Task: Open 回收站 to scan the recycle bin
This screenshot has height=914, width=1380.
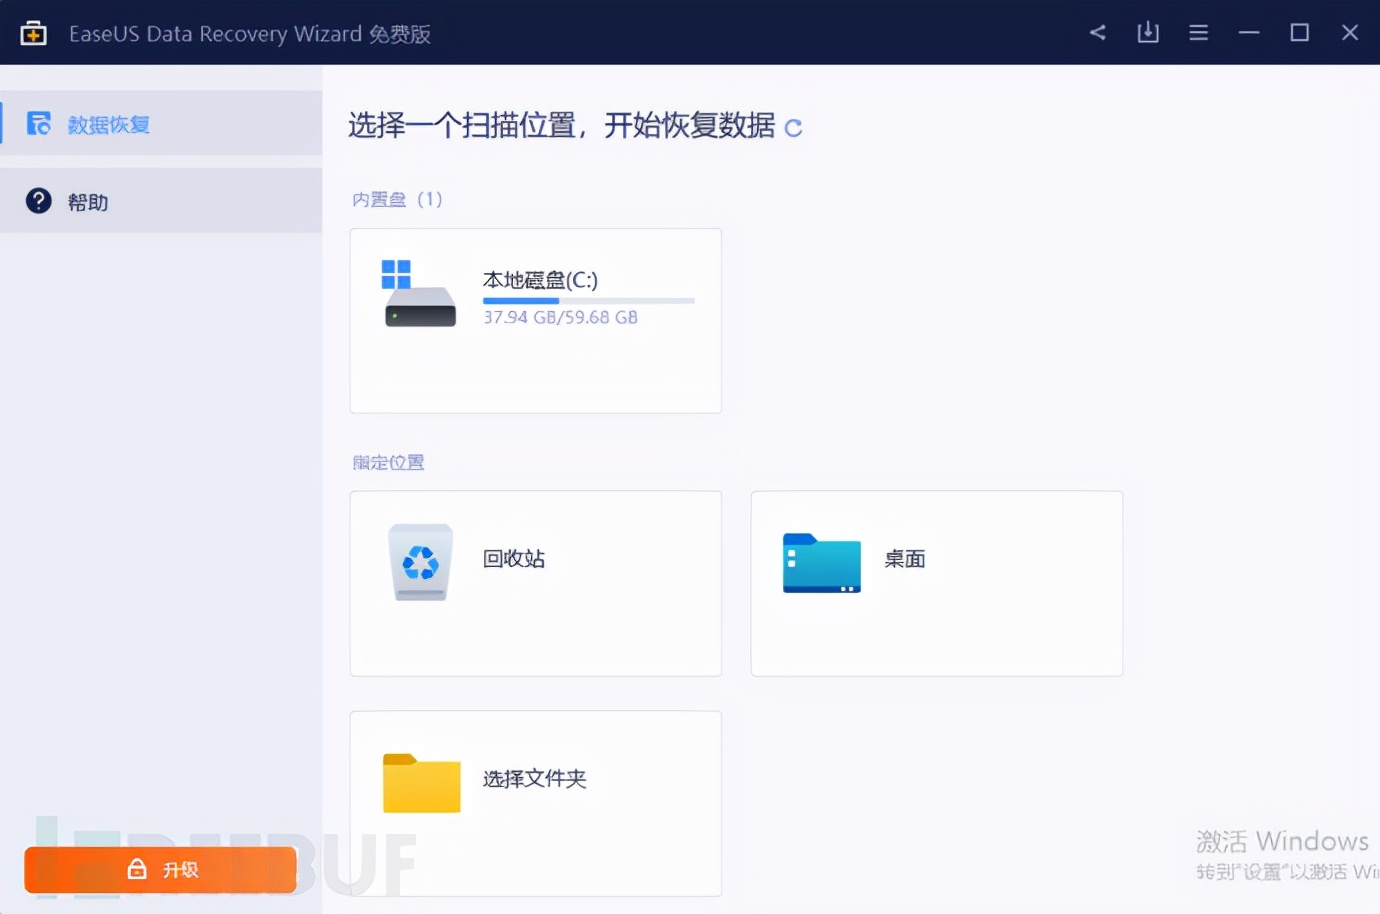Action: pyautogui.click(x=535, y=583)
